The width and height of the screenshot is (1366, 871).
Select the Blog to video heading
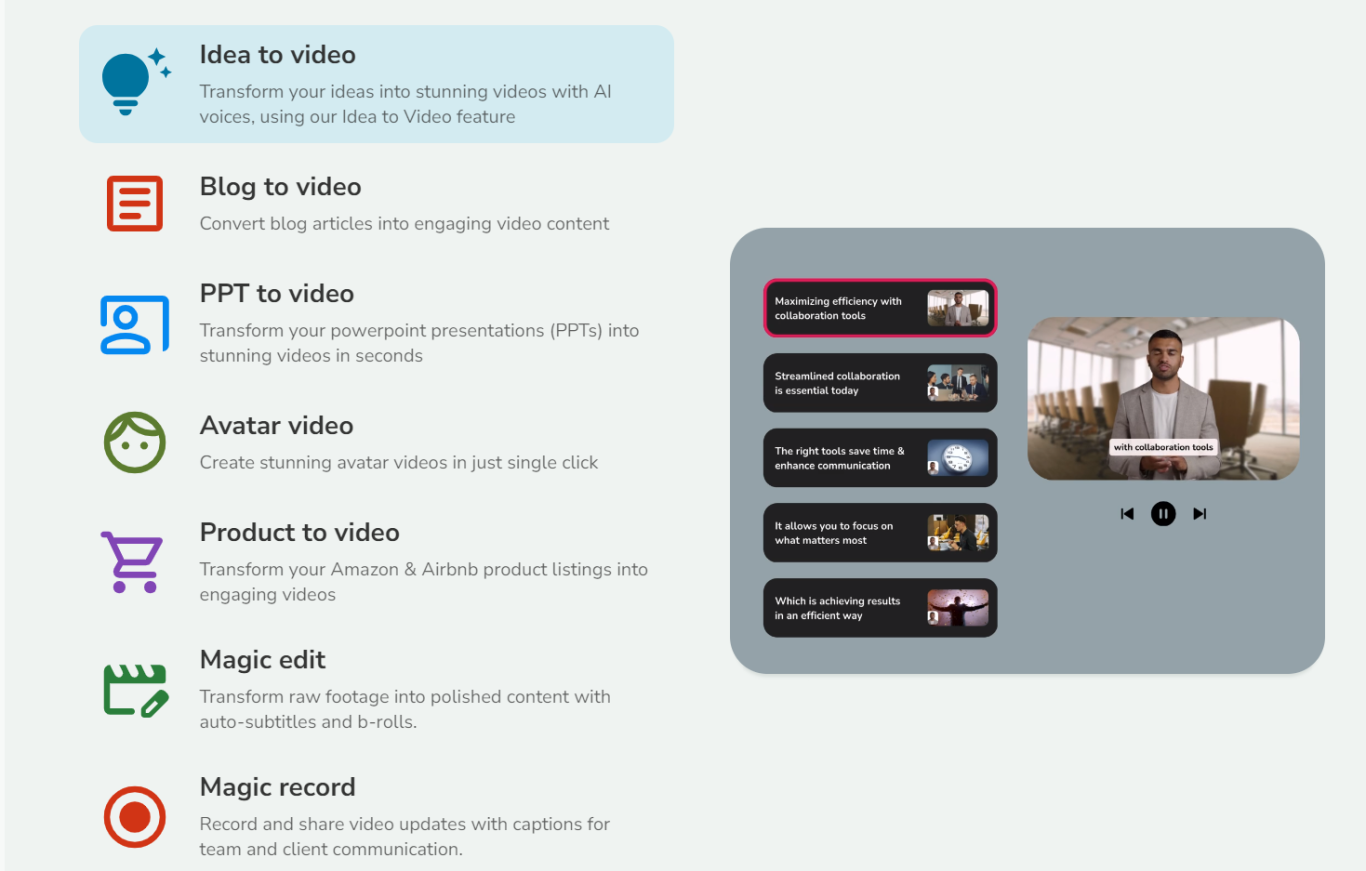point(280,186)
